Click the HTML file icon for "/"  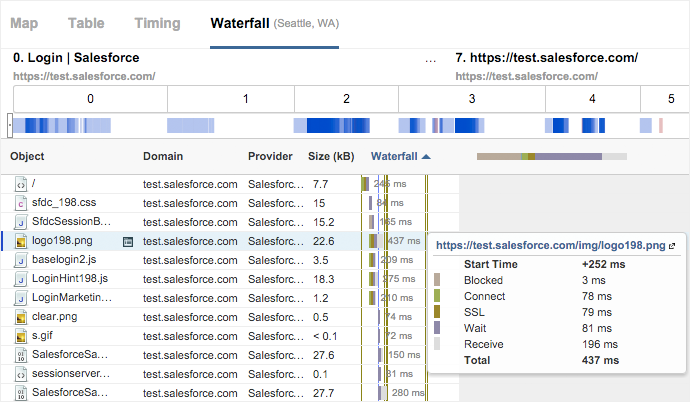(x=20, y=184)
